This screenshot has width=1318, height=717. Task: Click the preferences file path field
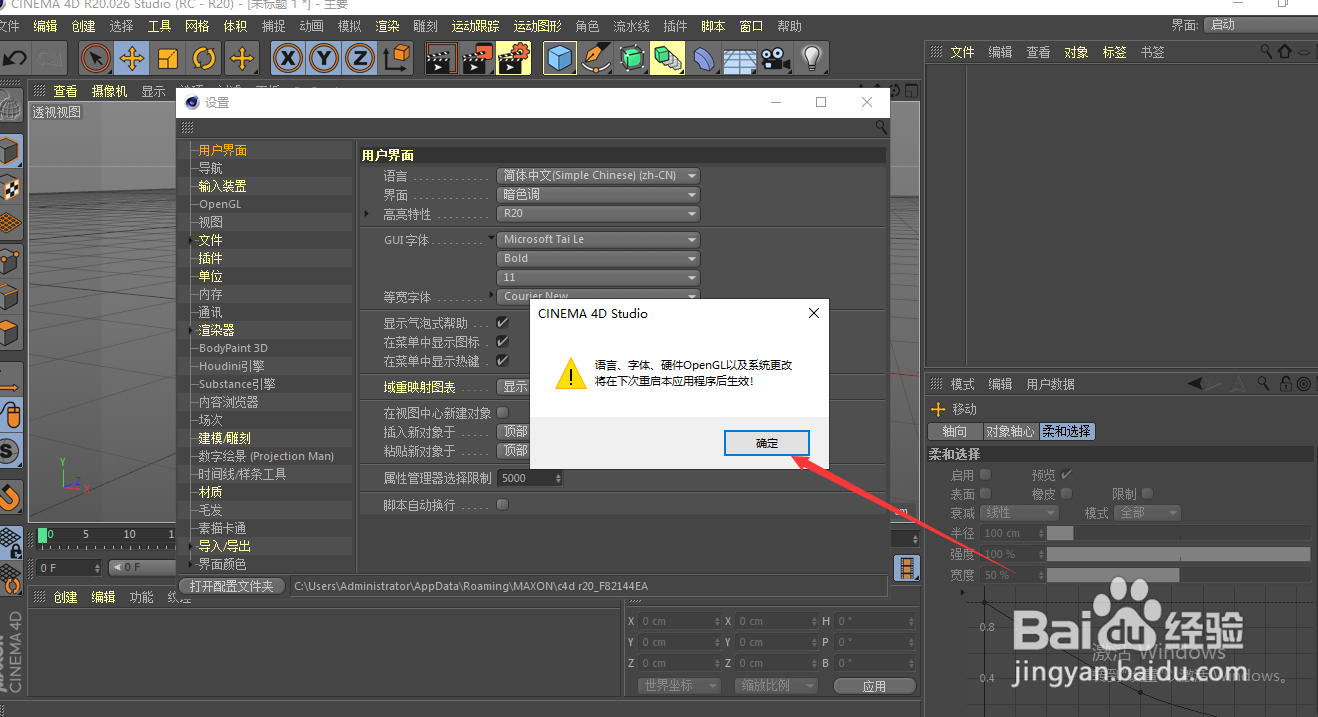589,586
